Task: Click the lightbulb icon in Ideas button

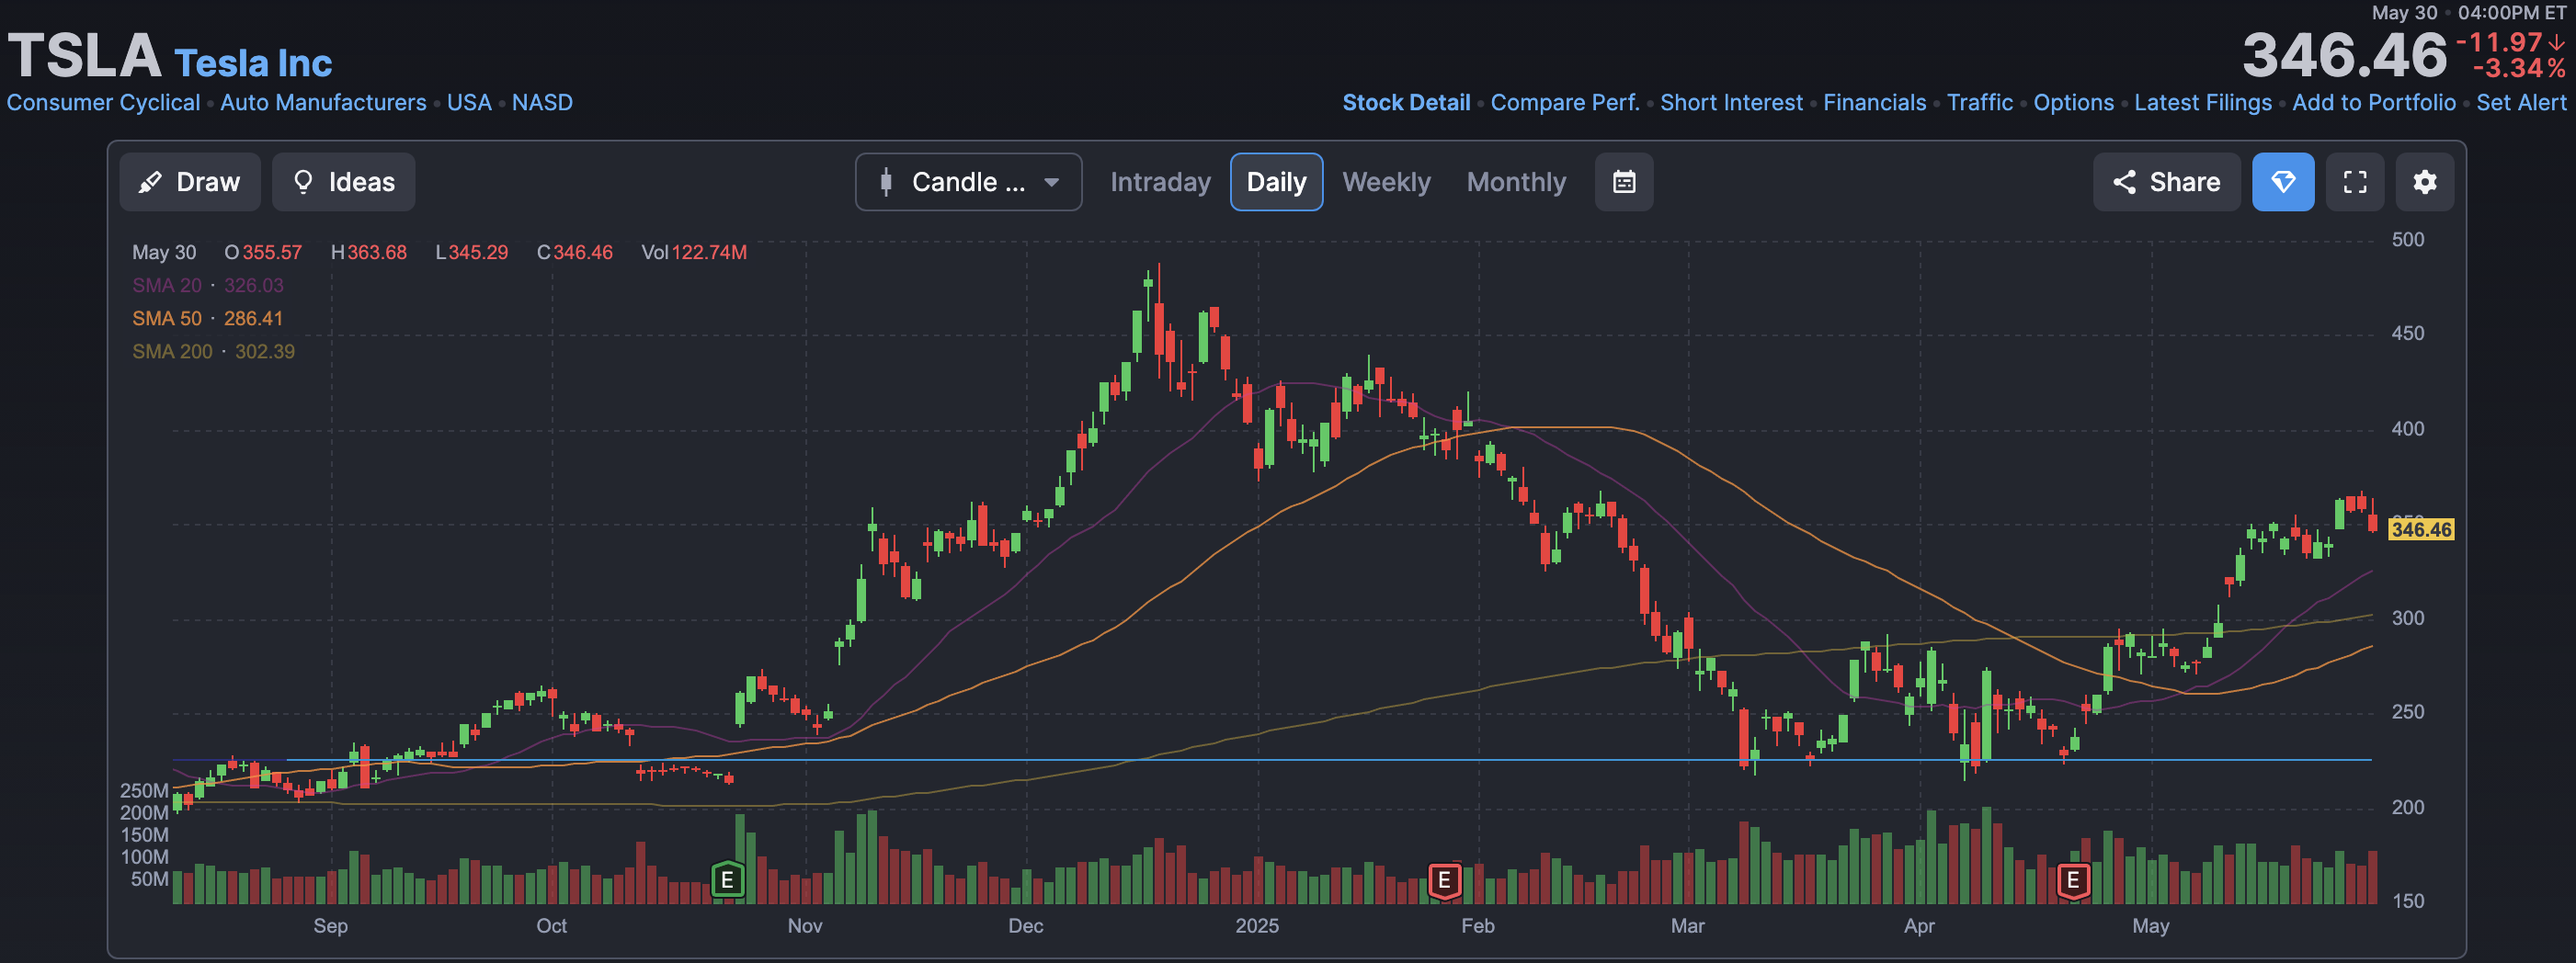Action: point(303,182)
